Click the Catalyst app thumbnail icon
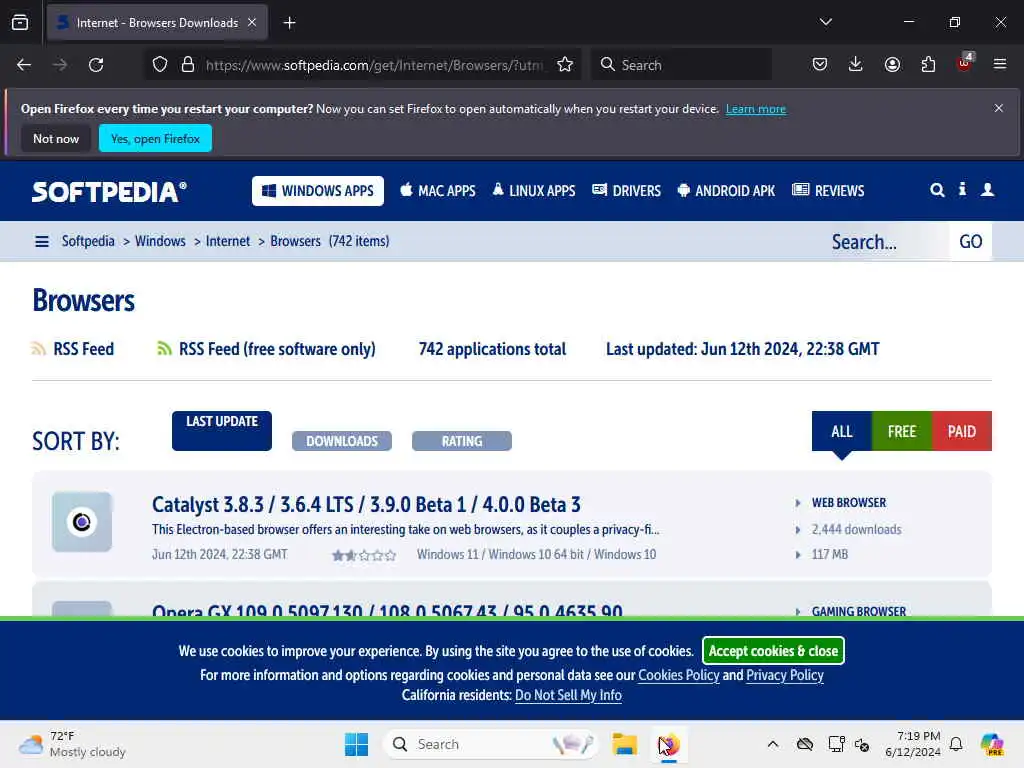Viewport: 1024px width, 768px height. tap(82, 522)
